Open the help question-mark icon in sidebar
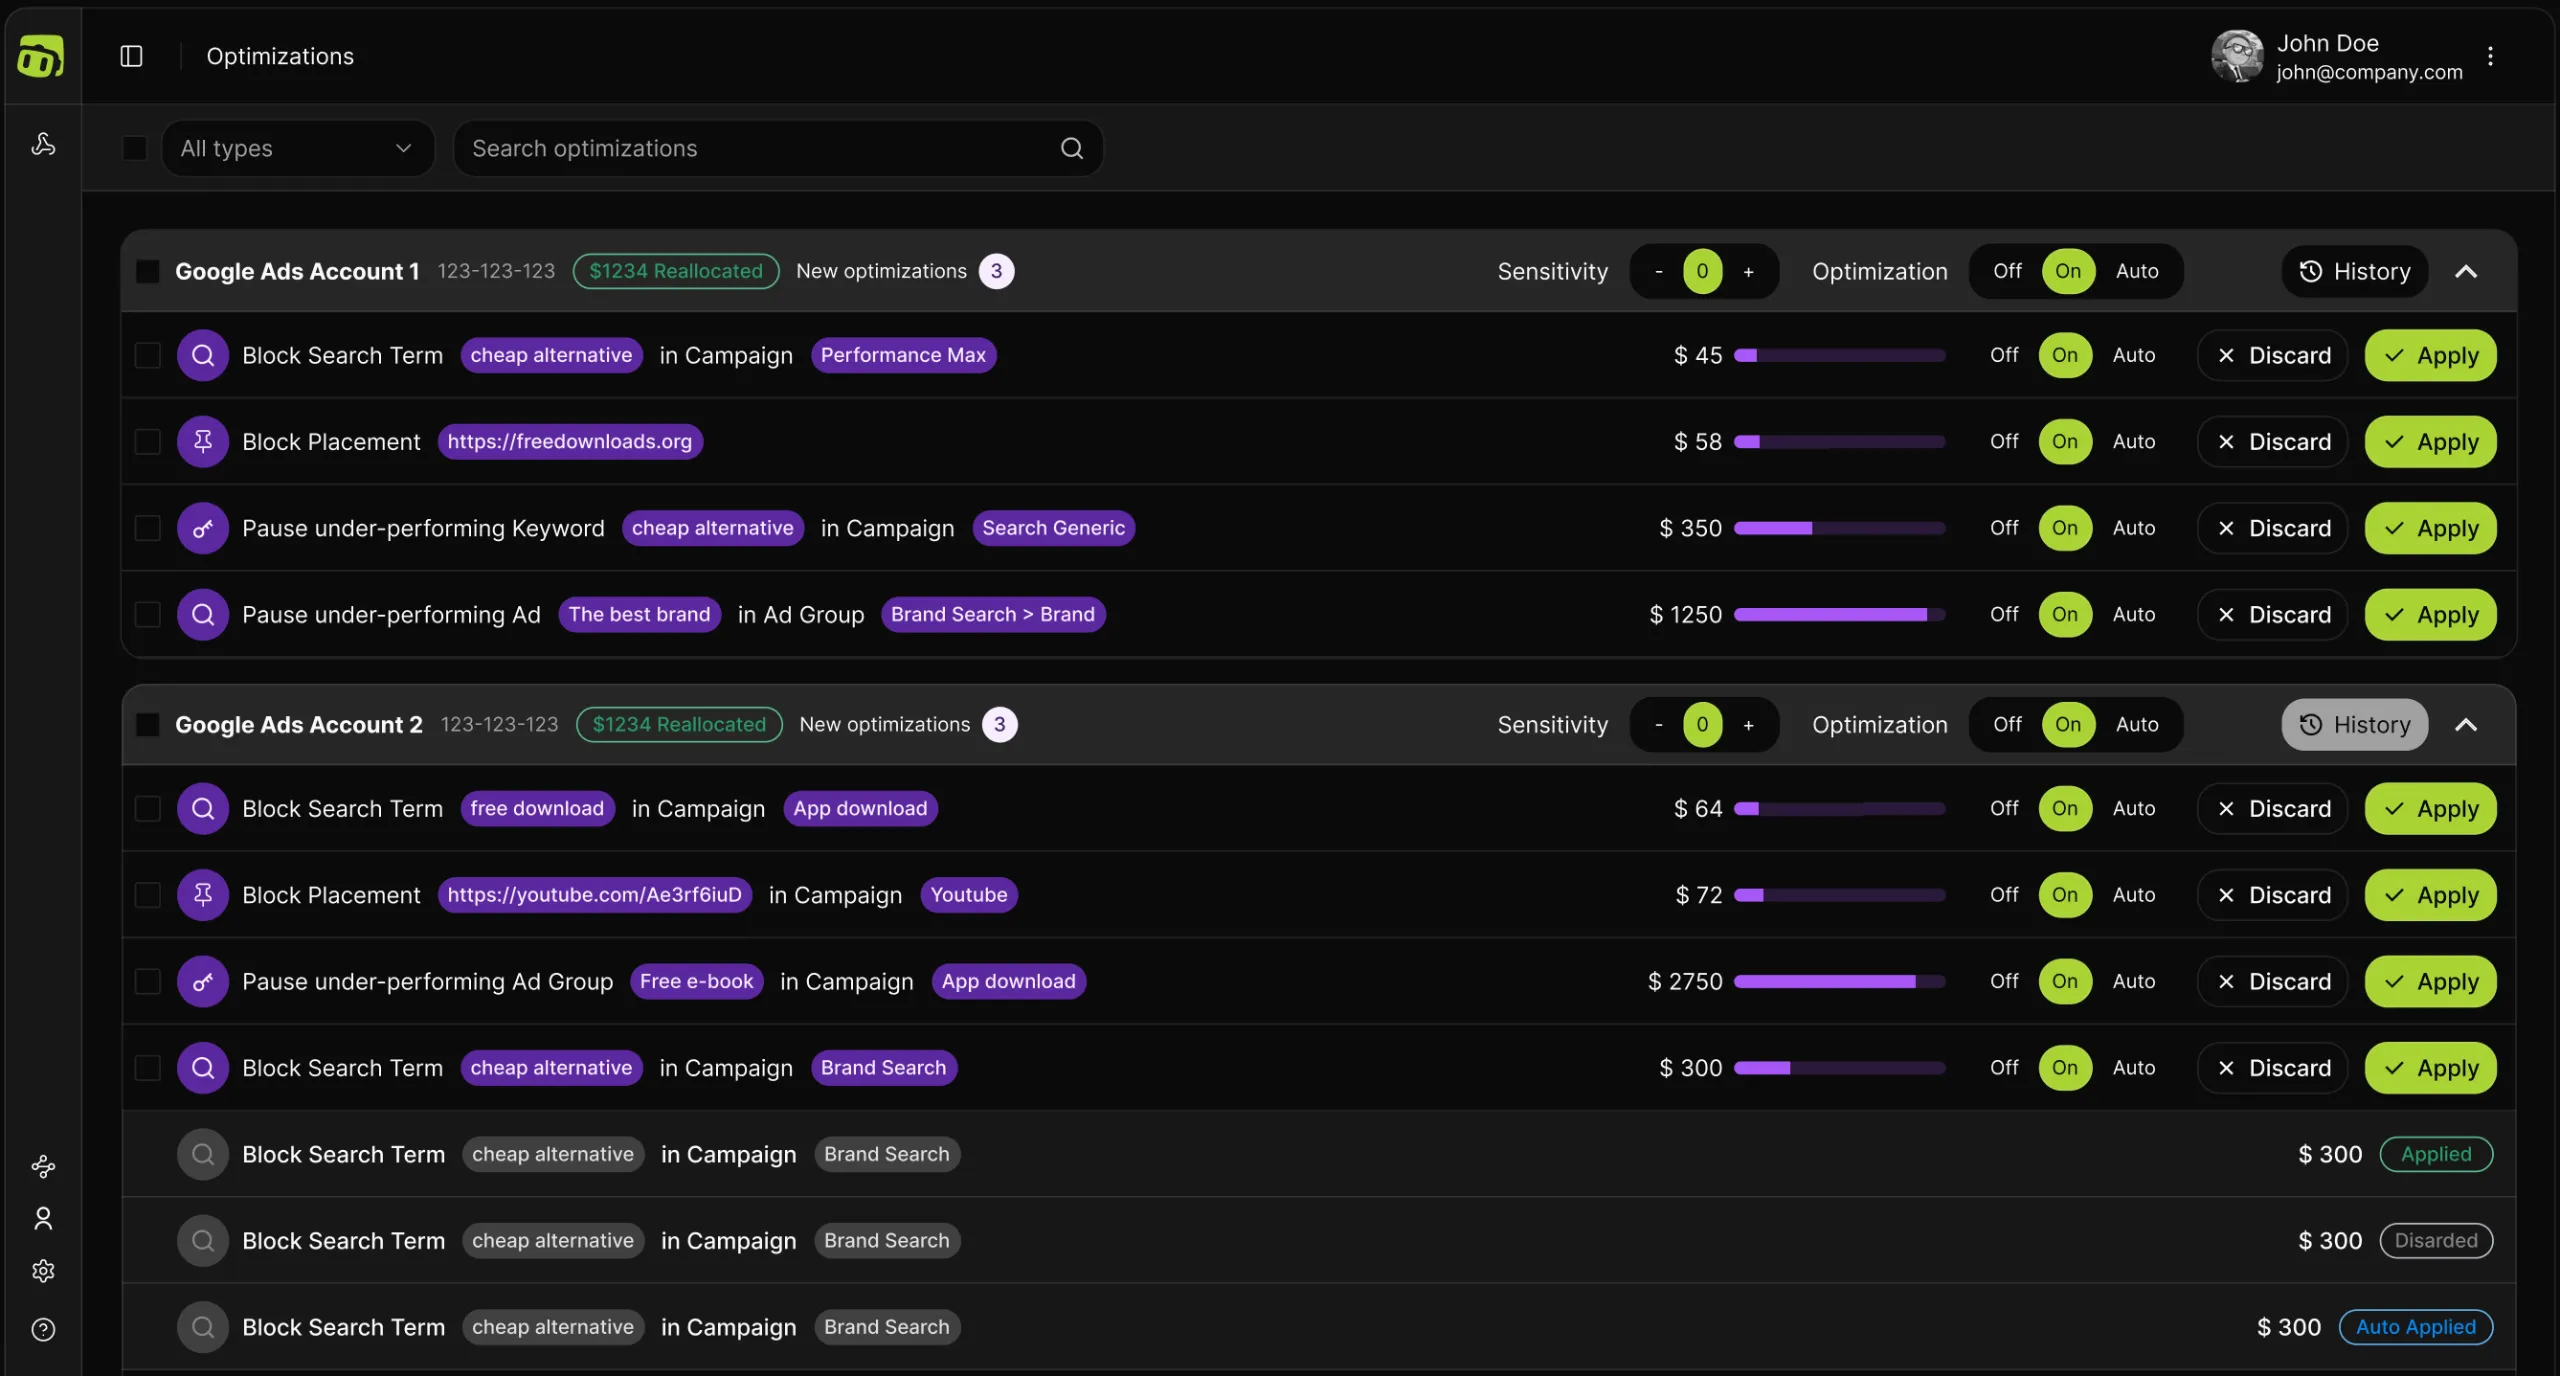Viewport: 2560px width, 1376px height. 43,1329
